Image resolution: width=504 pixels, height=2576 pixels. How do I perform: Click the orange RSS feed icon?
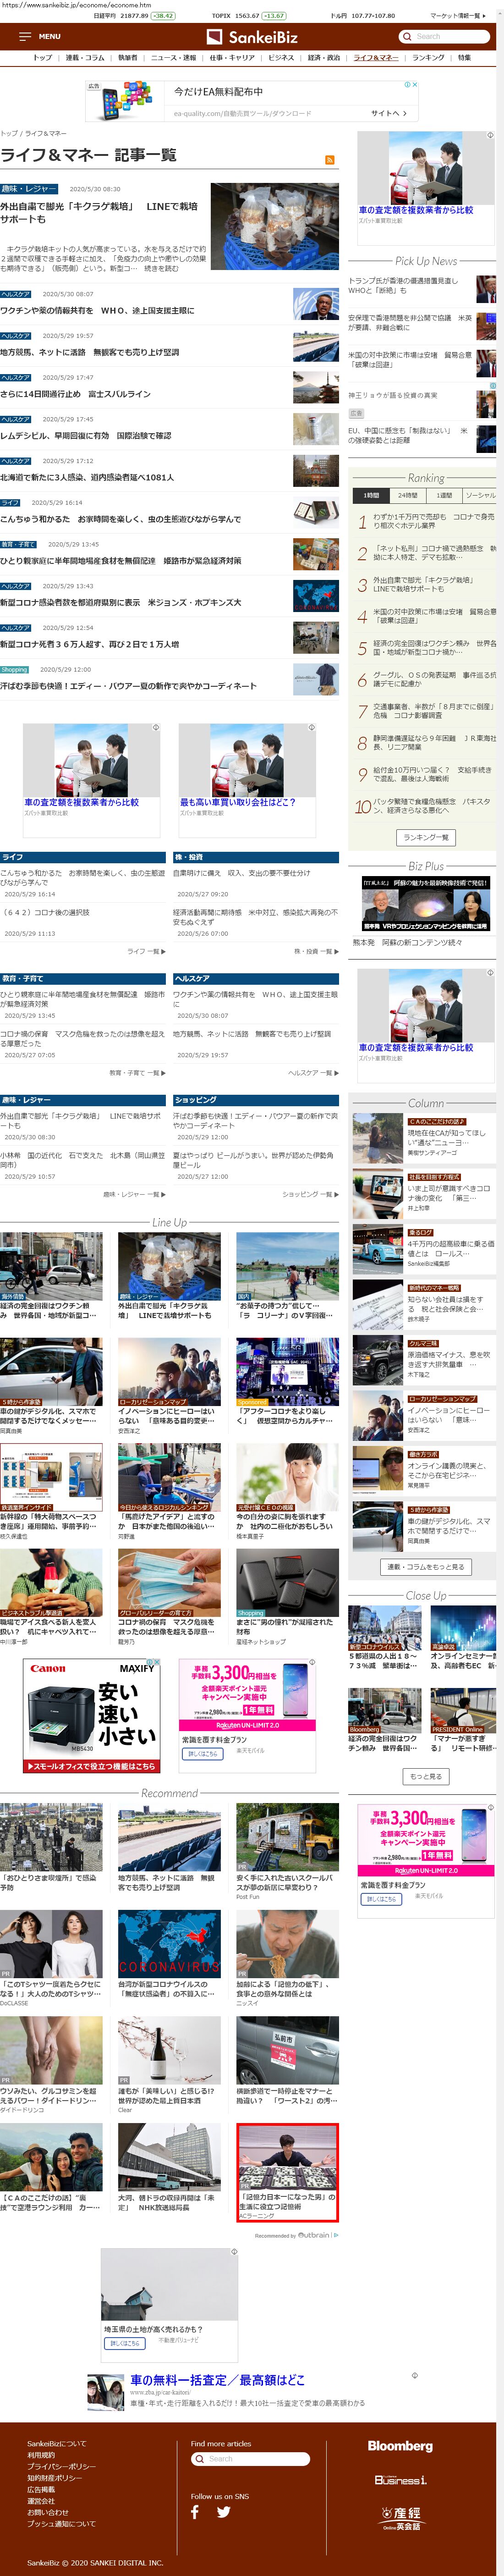click(329, 160)
